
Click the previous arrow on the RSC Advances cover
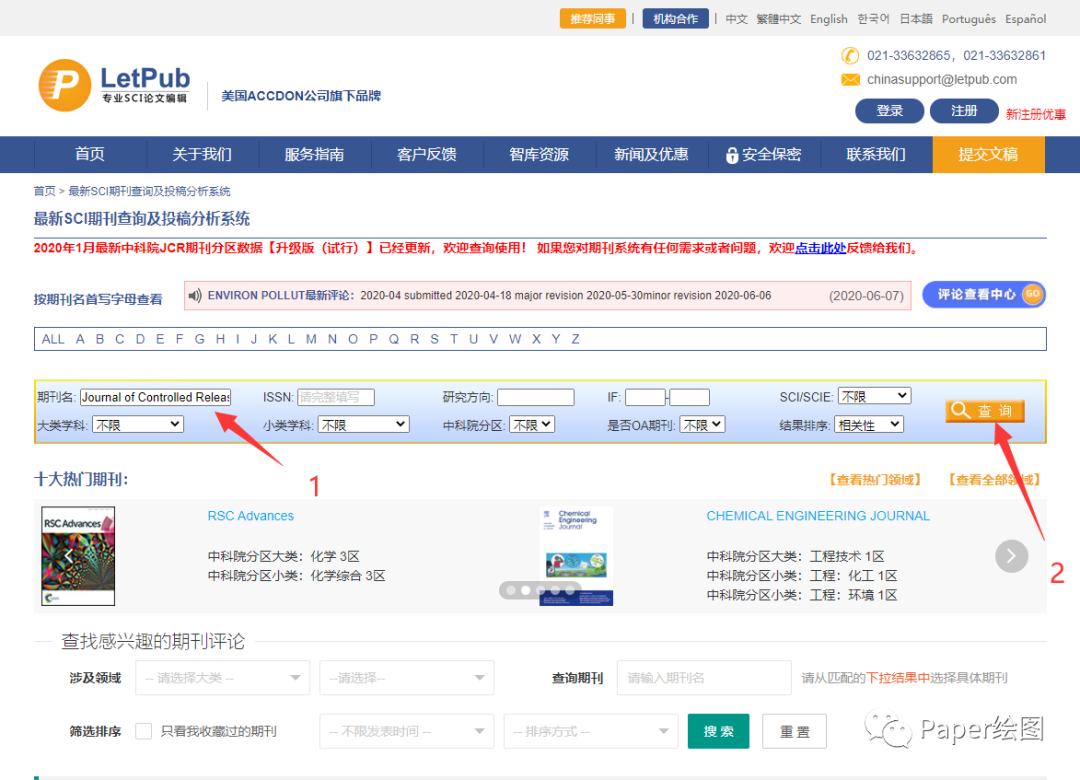[68, 556]
